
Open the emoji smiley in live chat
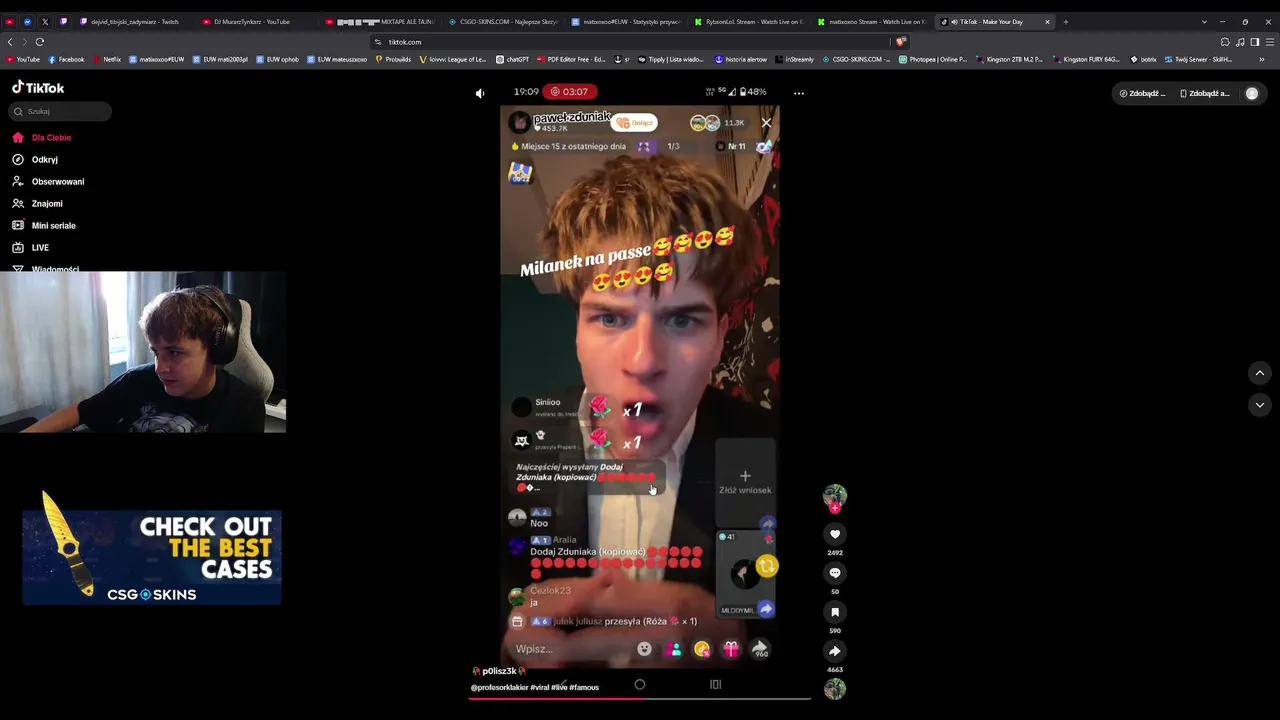(x=645, y=650)
